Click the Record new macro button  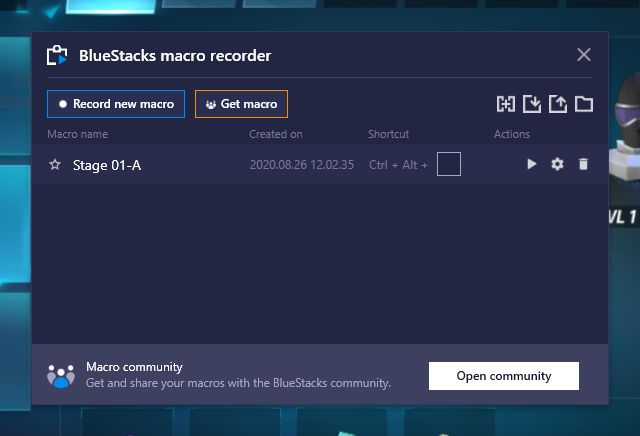(116, 104)
